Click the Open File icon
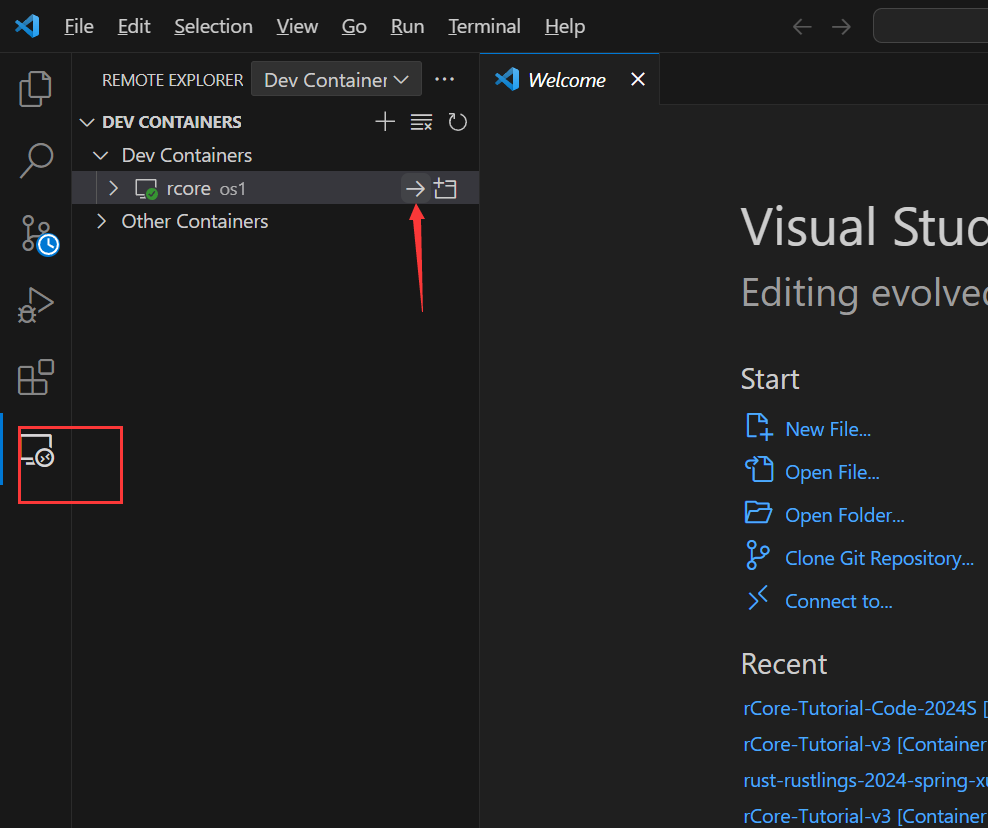Image resolution: width=988 pixels, height=828 pixels. 759,469
